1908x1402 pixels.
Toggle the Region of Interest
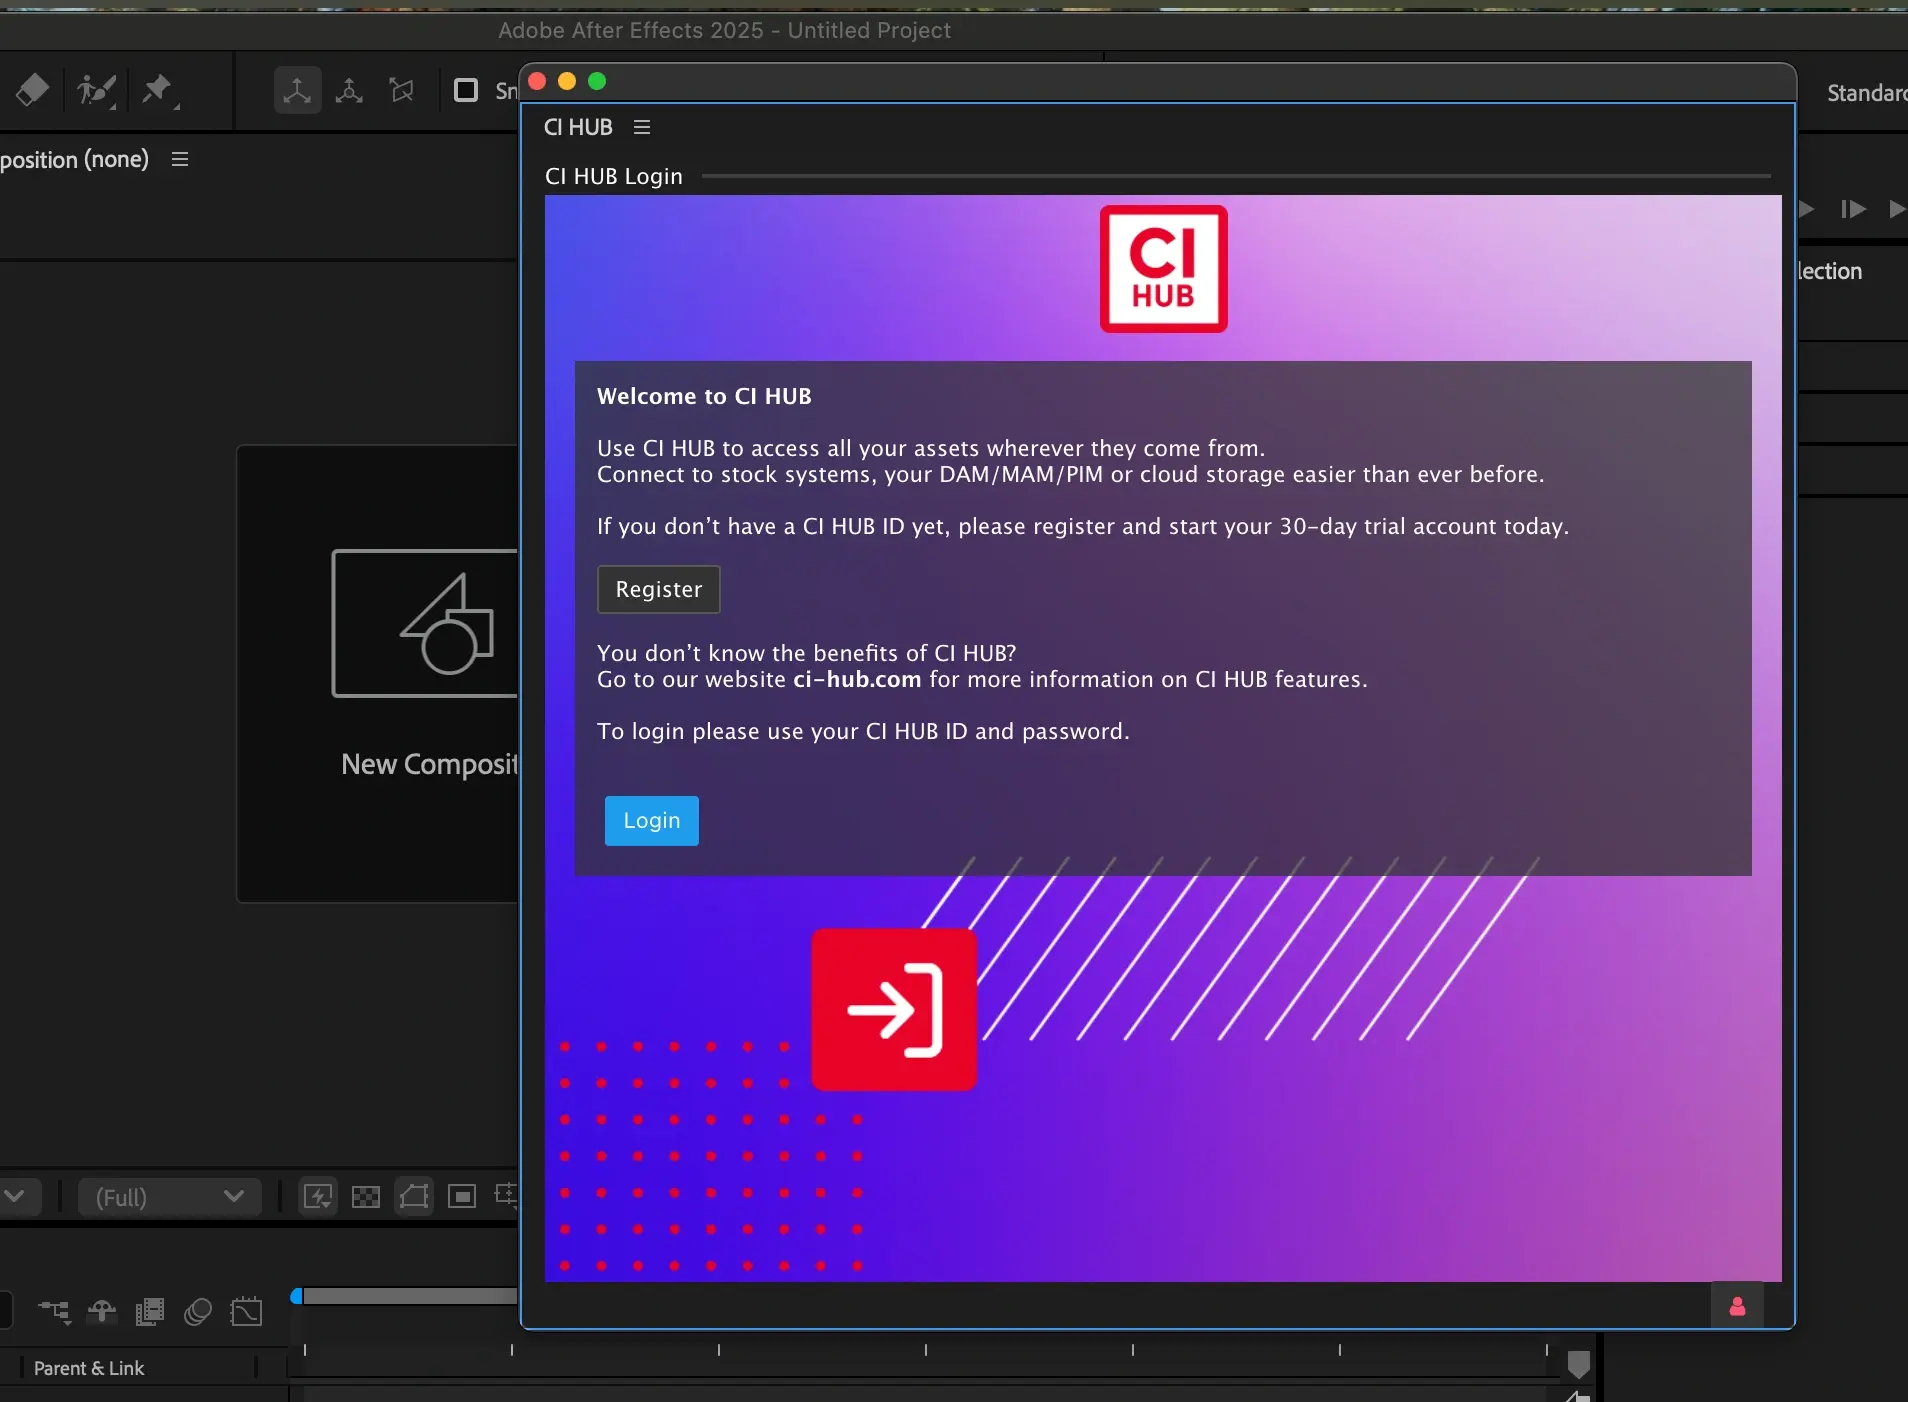(x=462, y=1196)
